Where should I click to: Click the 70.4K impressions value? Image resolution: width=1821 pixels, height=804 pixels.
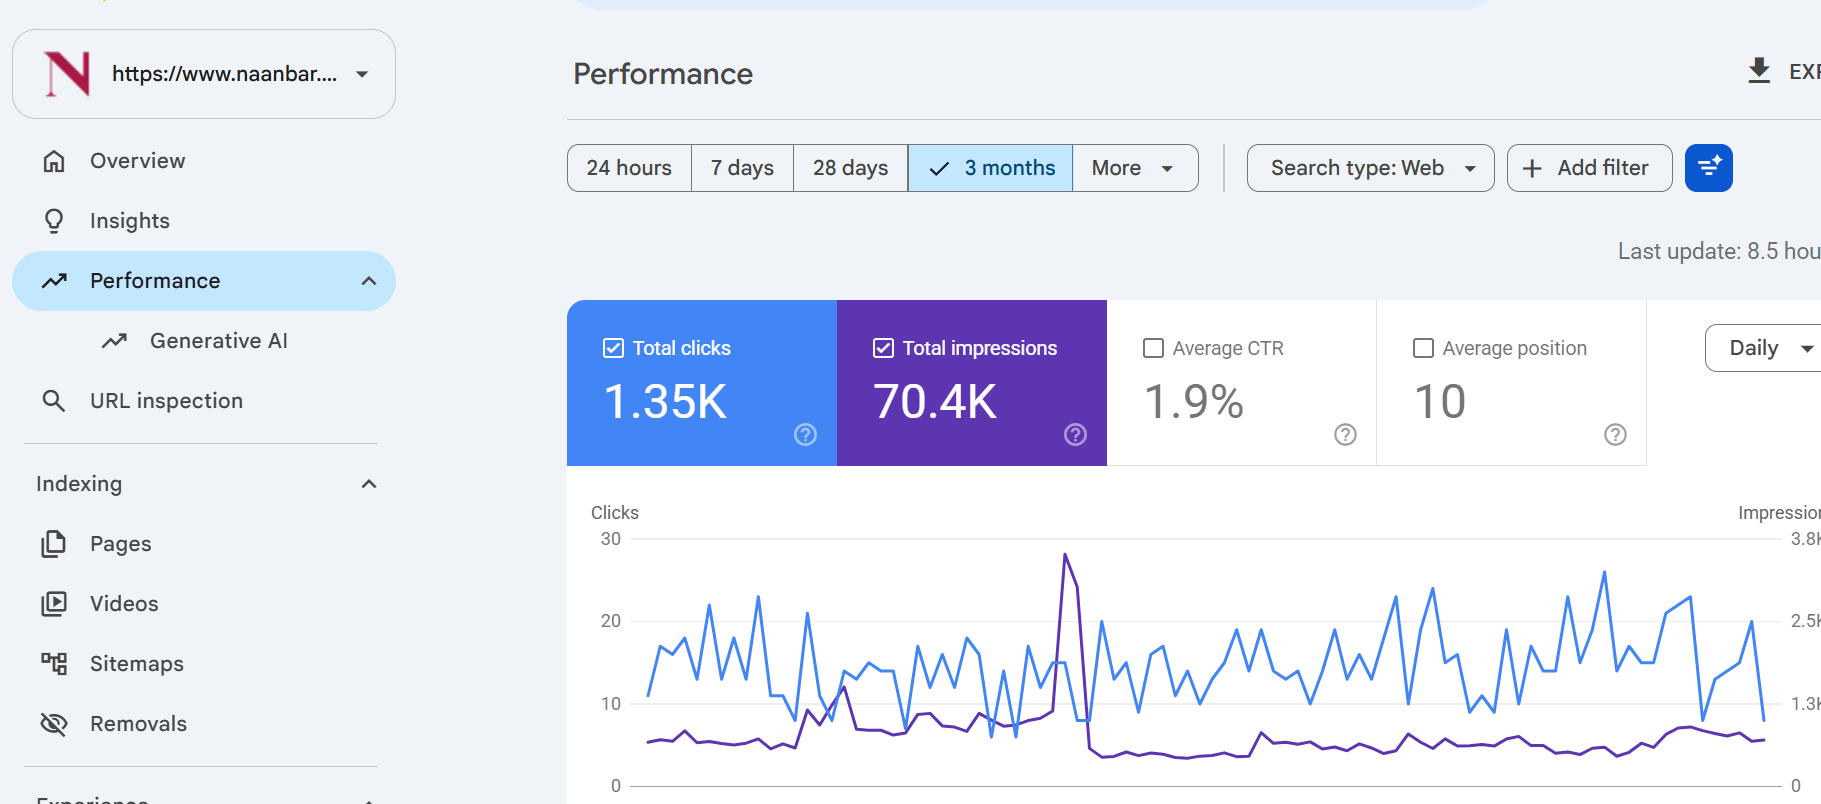coord(935,402)
